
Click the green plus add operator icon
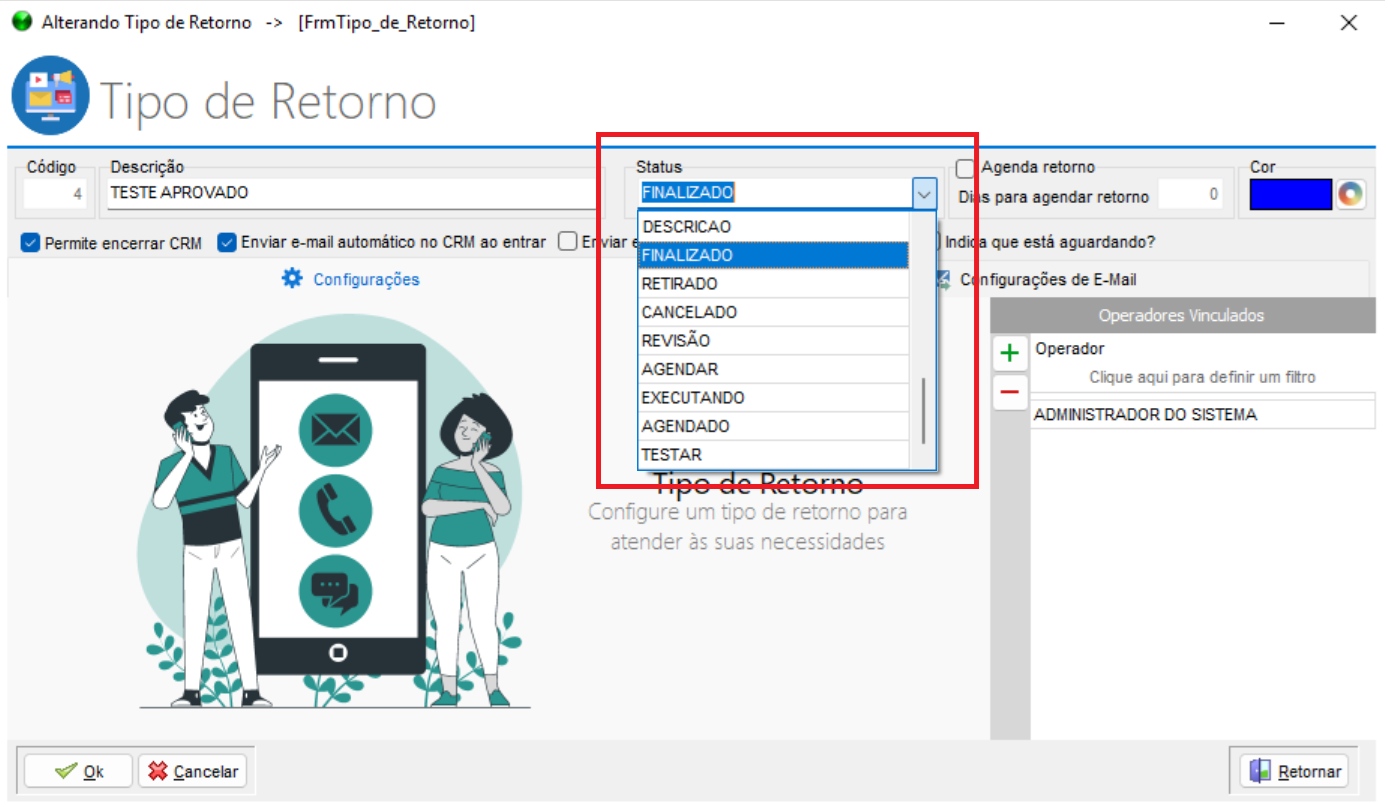point(1010,353)
